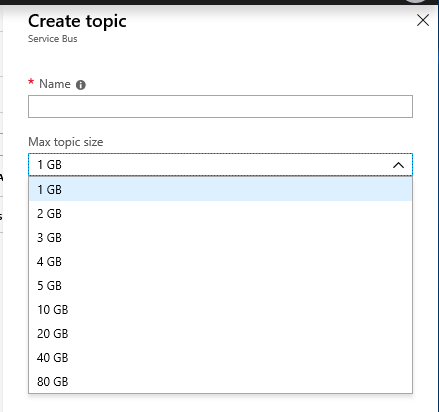This screenshot has width=439, height=412.
Task: Click the Name field label
Action: pos(55,84)
